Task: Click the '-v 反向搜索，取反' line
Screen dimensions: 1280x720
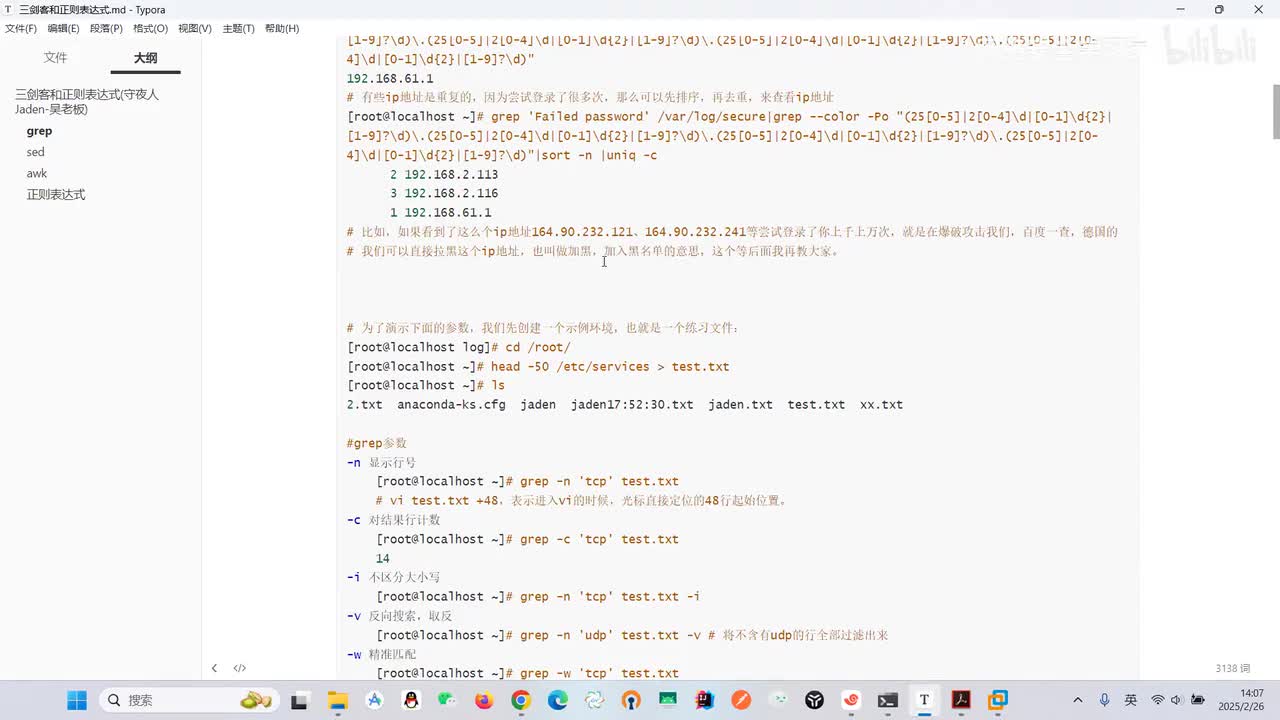Action: (399, 616)
